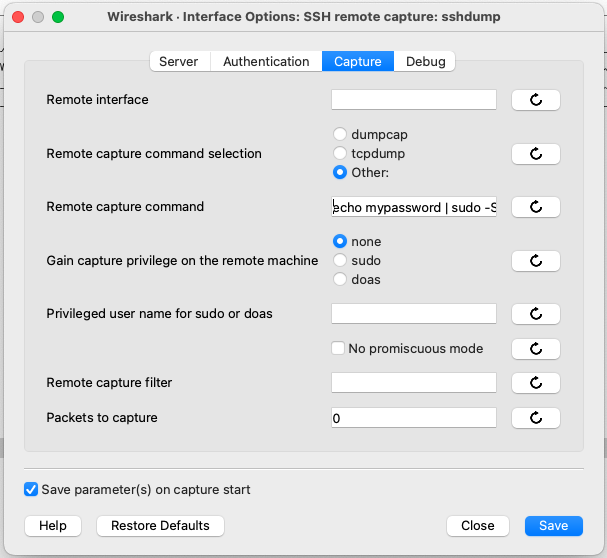Screen dimensions: 607x558
Task: Choose tcpdump as capture command
Action: point(341,153)
